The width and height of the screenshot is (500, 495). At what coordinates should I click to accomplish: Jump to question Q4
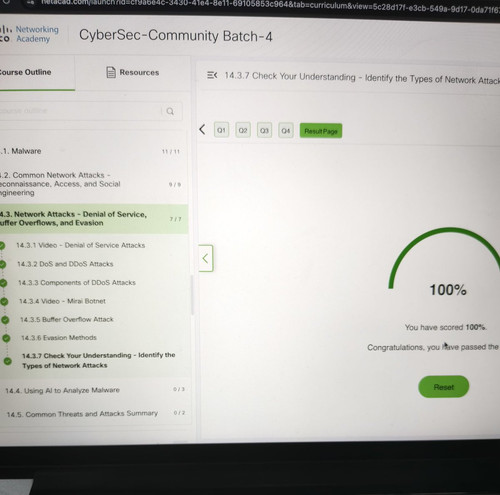click(286, 131)
